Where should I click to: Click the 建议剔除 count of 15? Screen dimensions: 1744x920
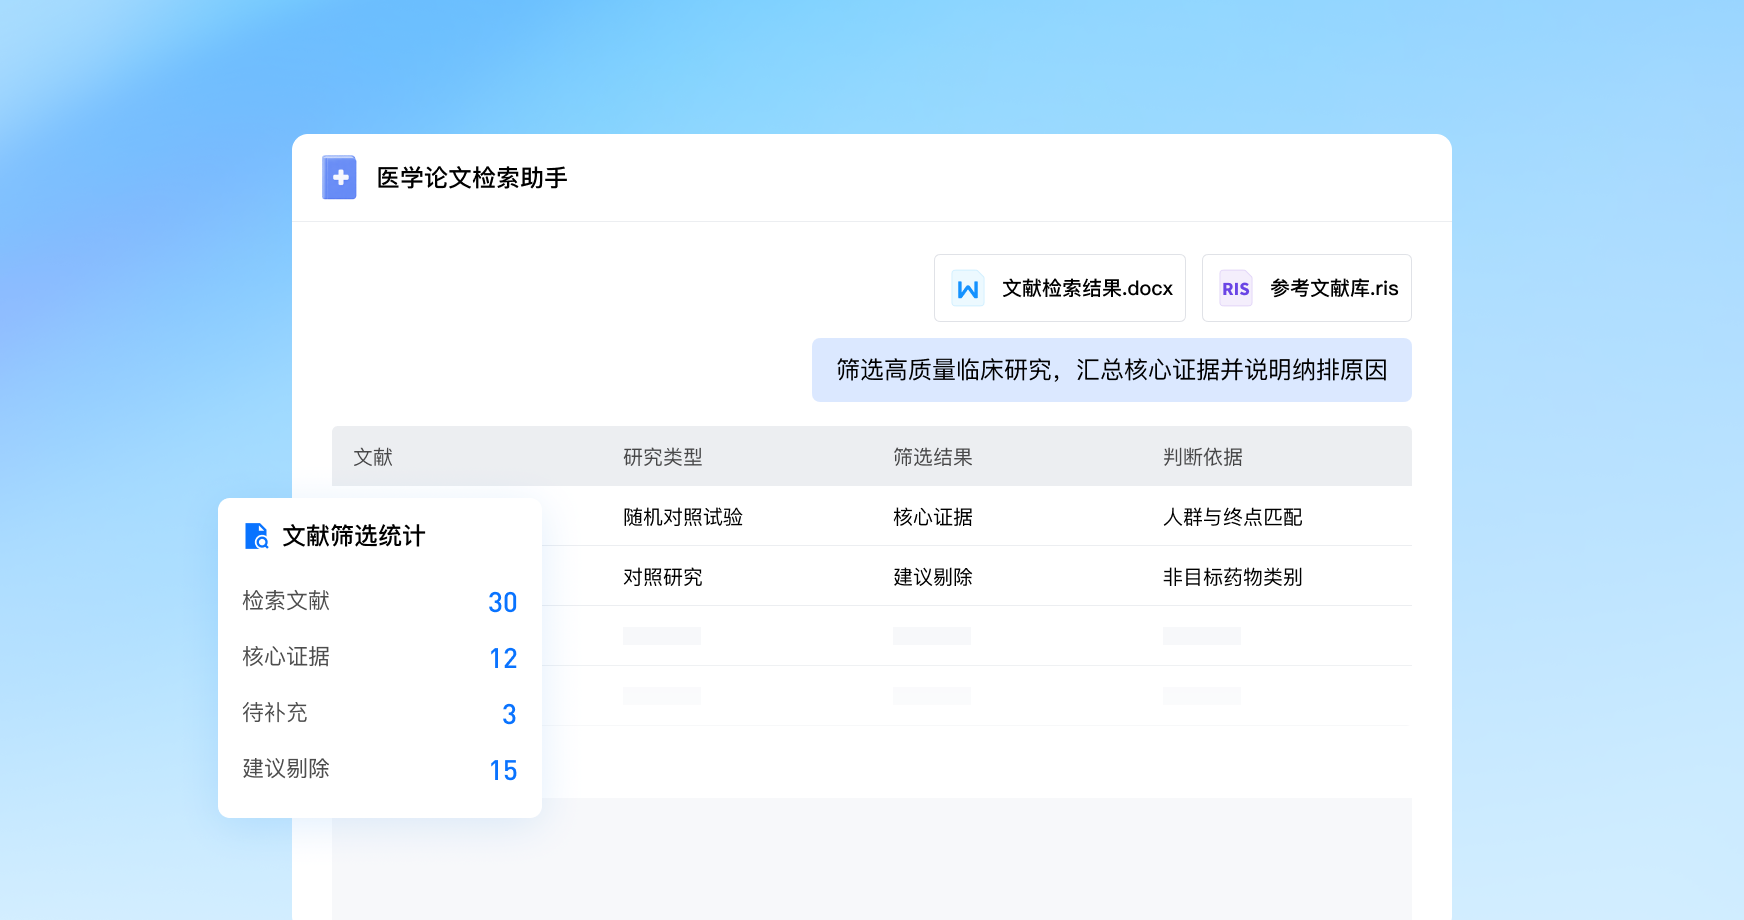[503, 770]
